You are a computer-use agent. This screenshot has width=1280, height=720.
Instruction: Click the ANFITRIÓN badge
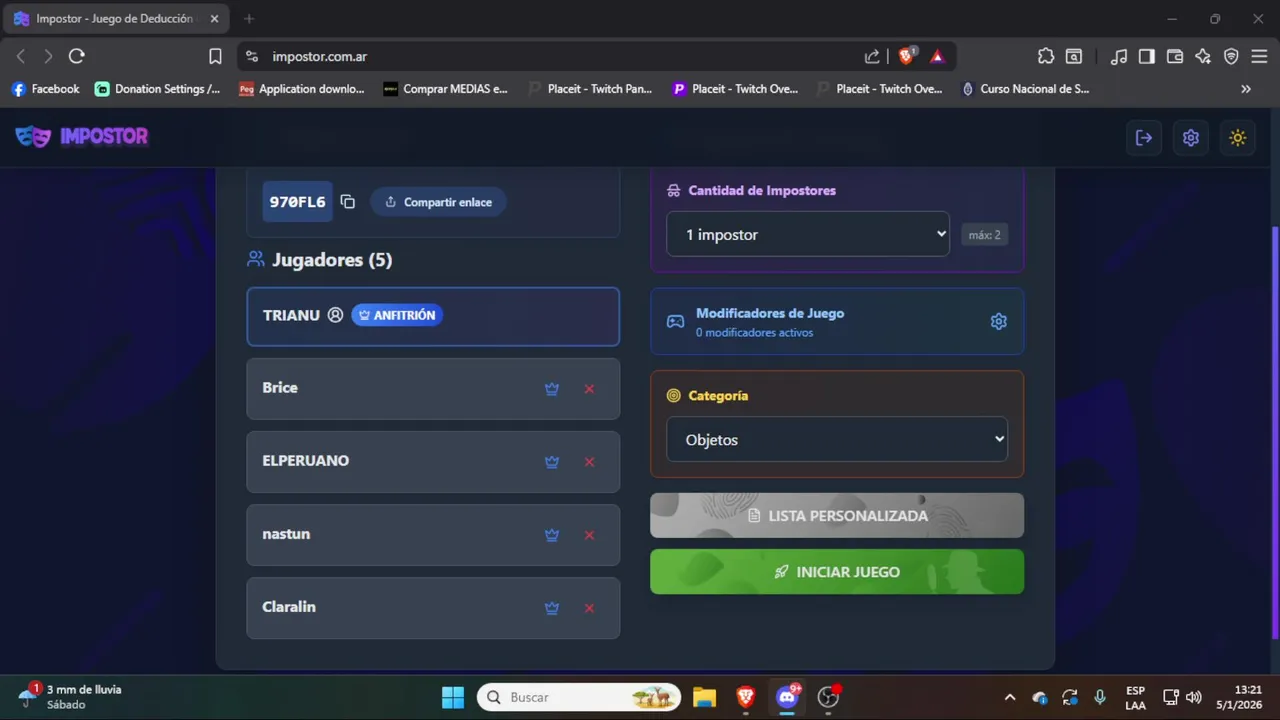397,315
